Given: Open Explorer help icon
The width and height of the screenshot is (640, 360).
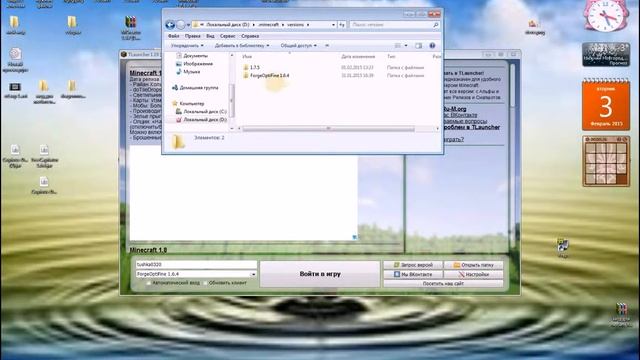Looking at the screenshot, I should coord(432,46).
